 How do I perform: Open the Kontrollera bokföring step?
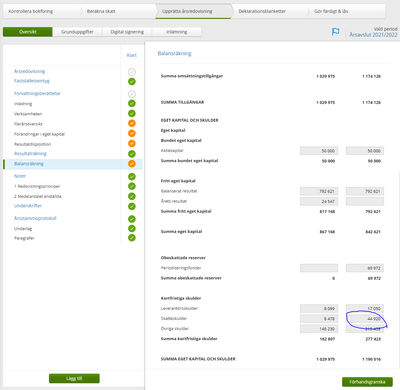pyautogui.click(x=31, y=11)
